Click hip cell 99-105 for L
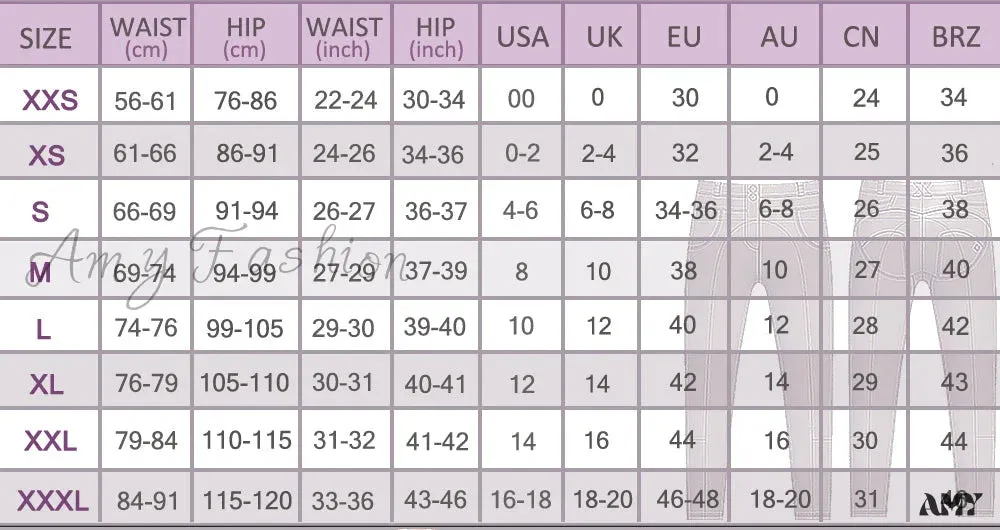The height and width of the screenshot is (530, 1000). click(244, 328)
